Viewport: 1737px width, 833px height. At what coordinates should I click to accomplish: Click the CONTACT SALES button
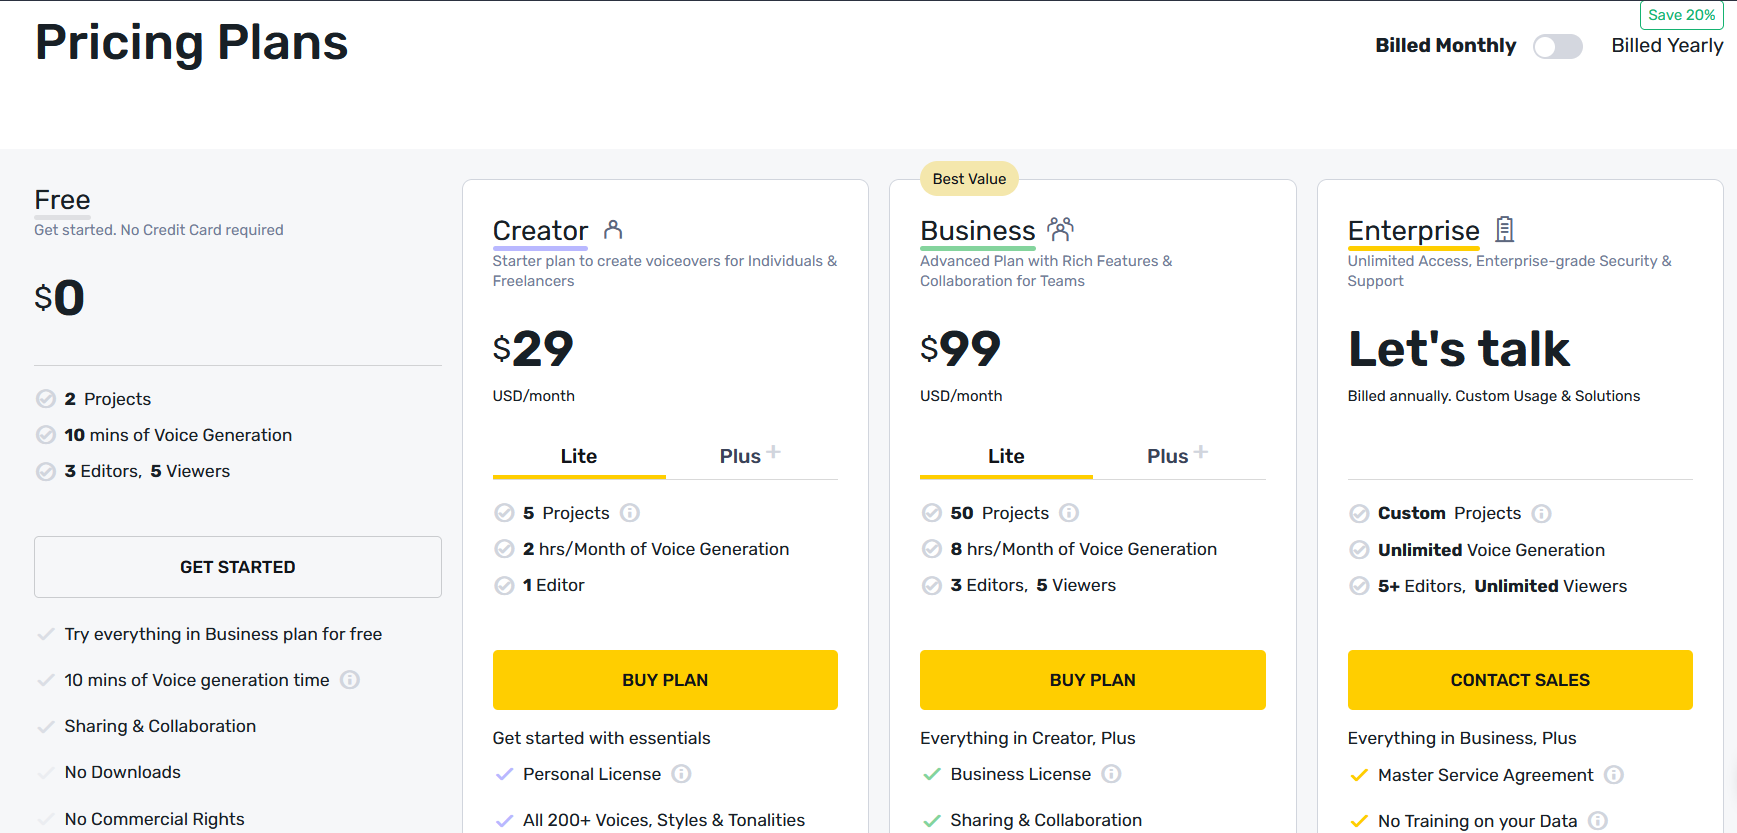point(1520,680)
